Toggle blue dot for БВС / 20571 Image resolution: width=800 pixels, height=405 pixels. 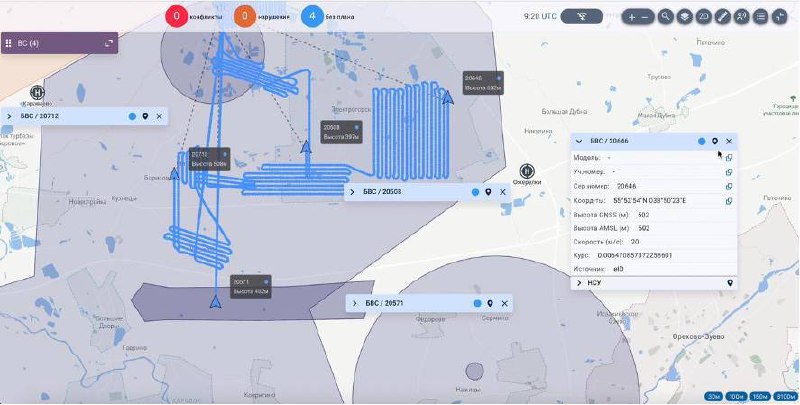coord(478,303)
